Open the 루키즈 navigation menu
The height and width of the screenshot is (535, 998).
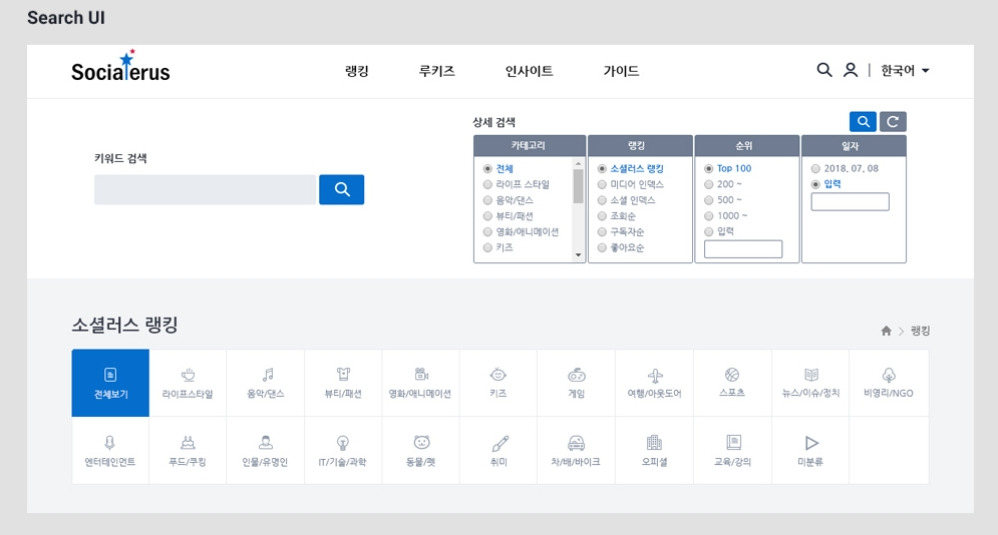point(437,71)
